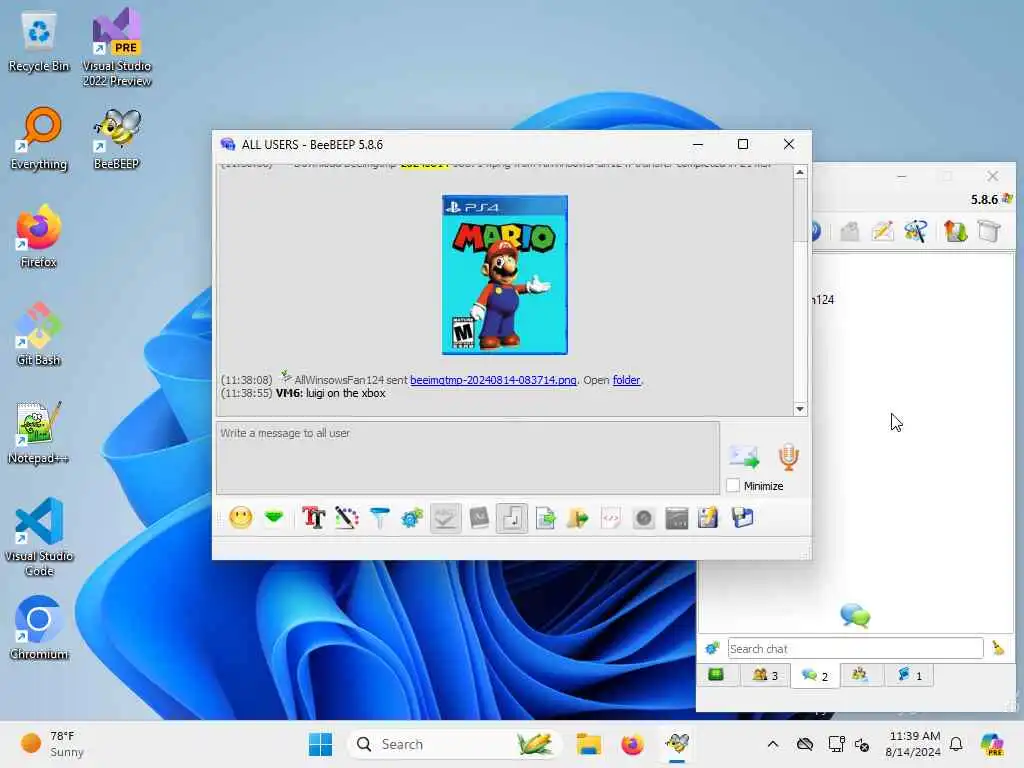Image resolution: width=1024 pixels, height=768 pixels.
Task: Click chat scrollbar down arrow
Action: 800,409
